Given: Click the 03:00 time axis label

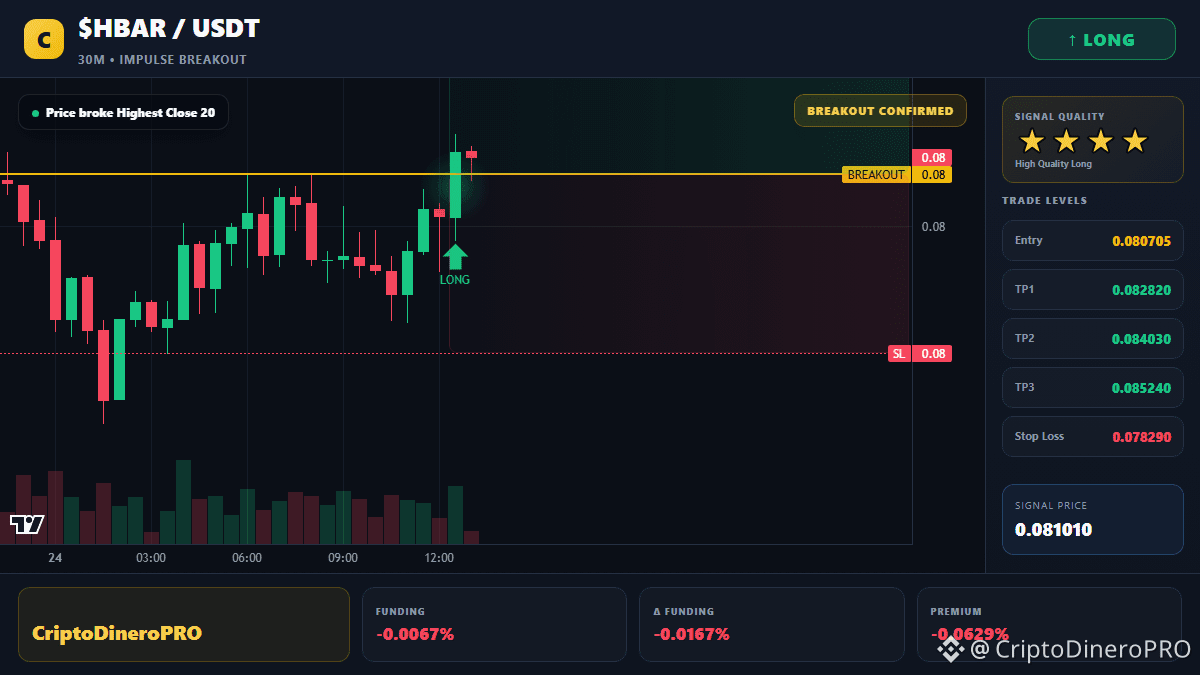Looking at the screenshot, I should pyautogui.click(x=151, y=558).
